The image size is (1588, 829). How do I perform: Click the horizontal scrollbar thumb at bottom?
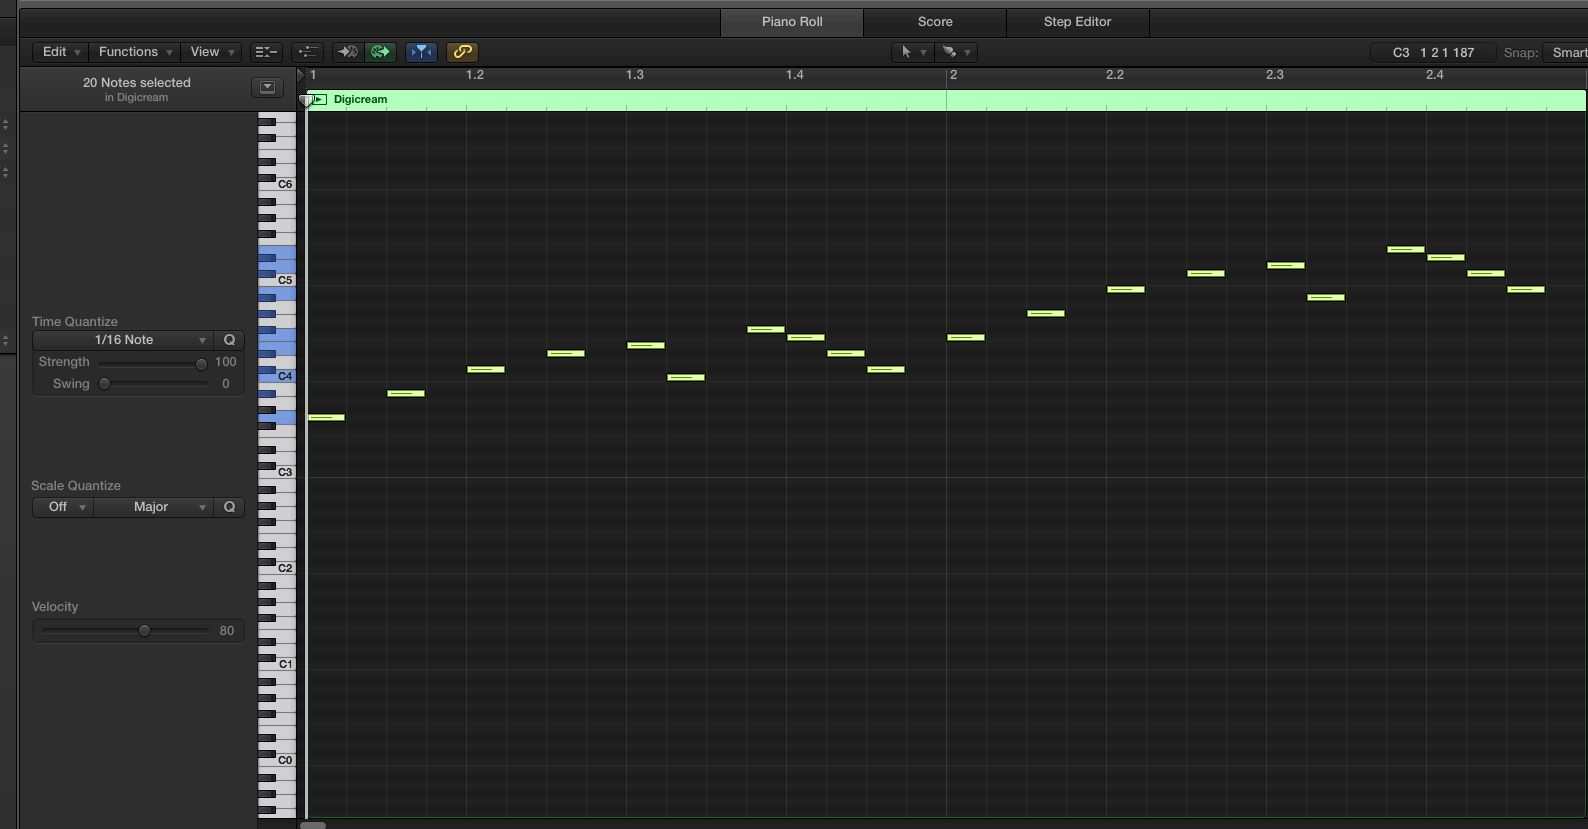pos(313,825)
